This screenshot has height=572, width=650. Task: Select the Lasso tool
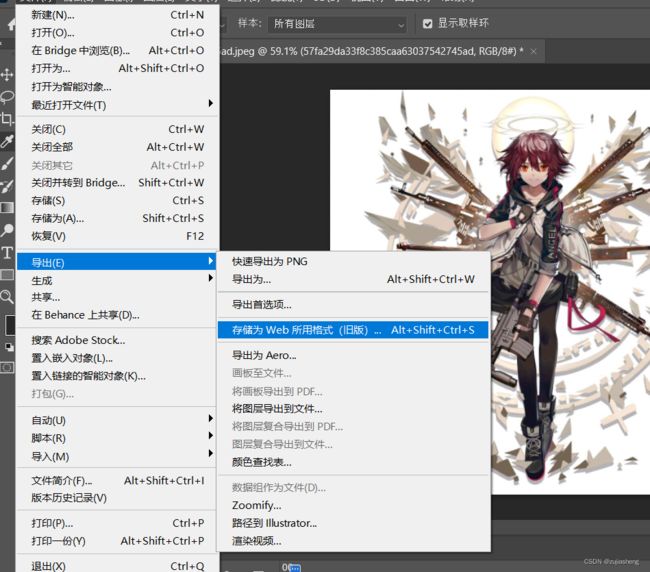pos(7,97)
